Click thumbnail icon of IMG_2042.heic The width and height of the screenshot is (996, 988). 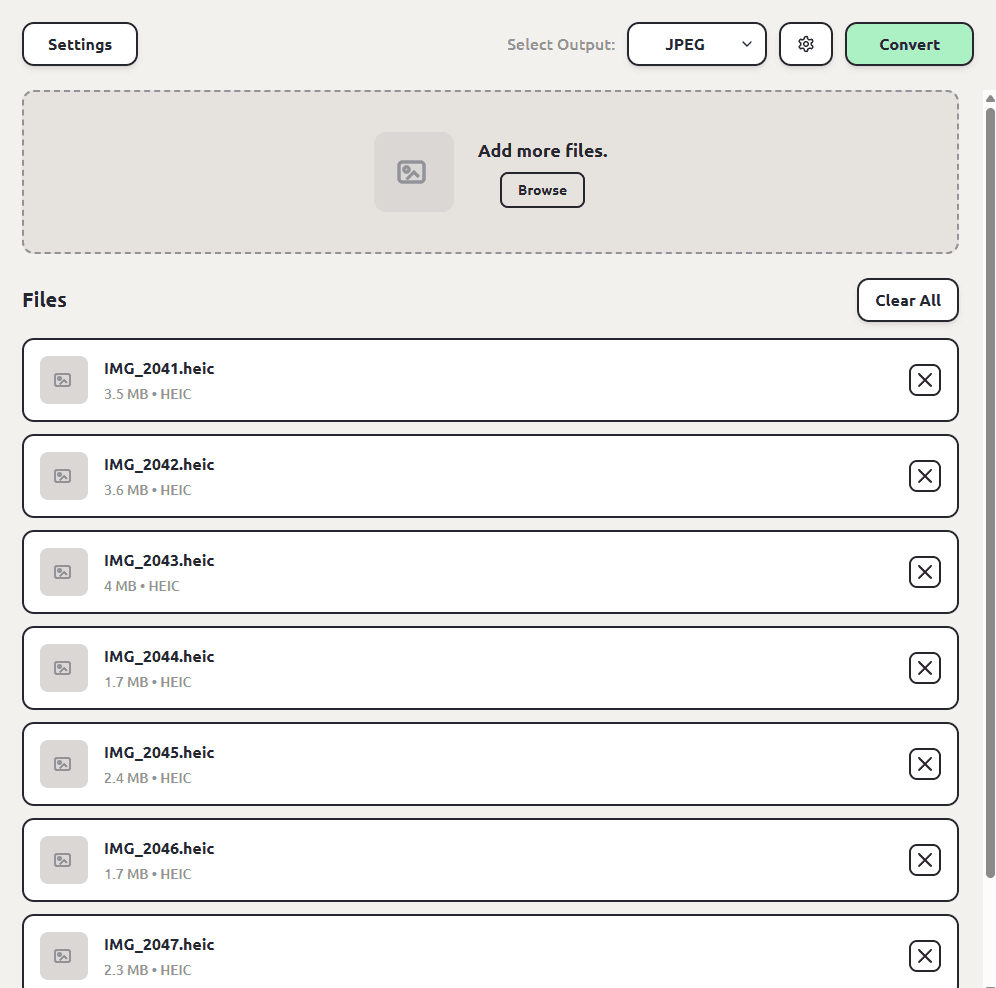coord(64,476)
